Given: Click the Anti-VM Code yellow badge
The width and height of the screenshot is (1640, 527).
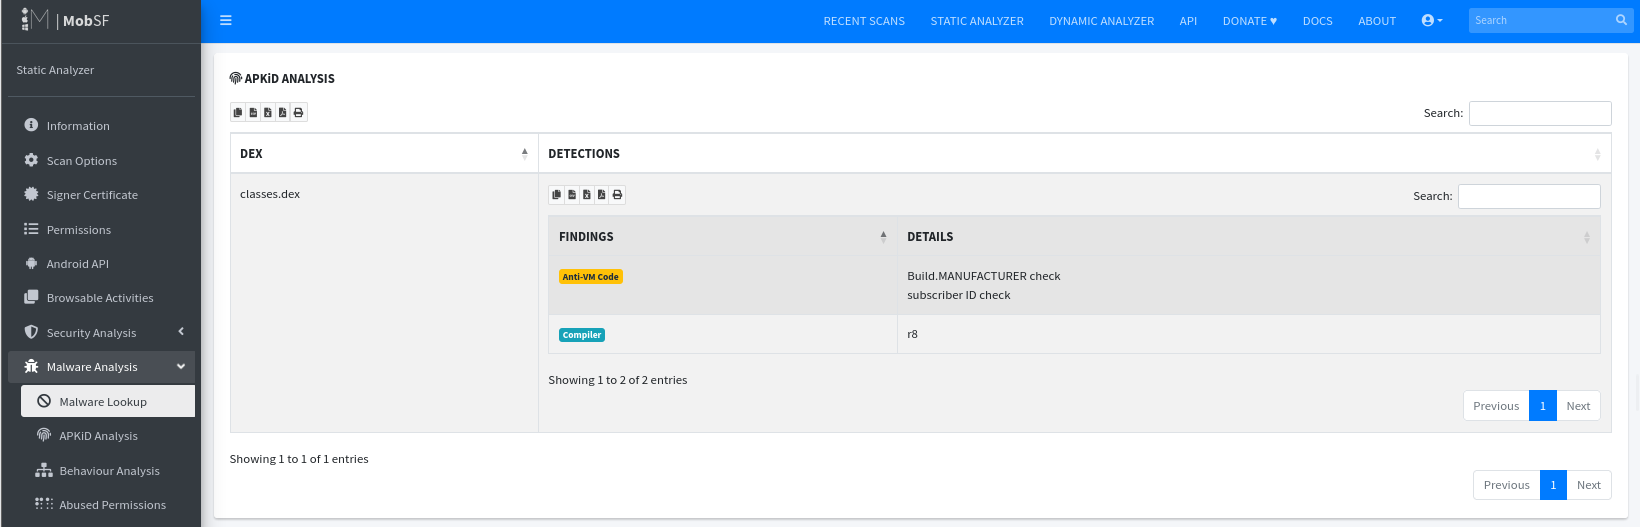Looking at the screenshot, I should click(590, 277).
